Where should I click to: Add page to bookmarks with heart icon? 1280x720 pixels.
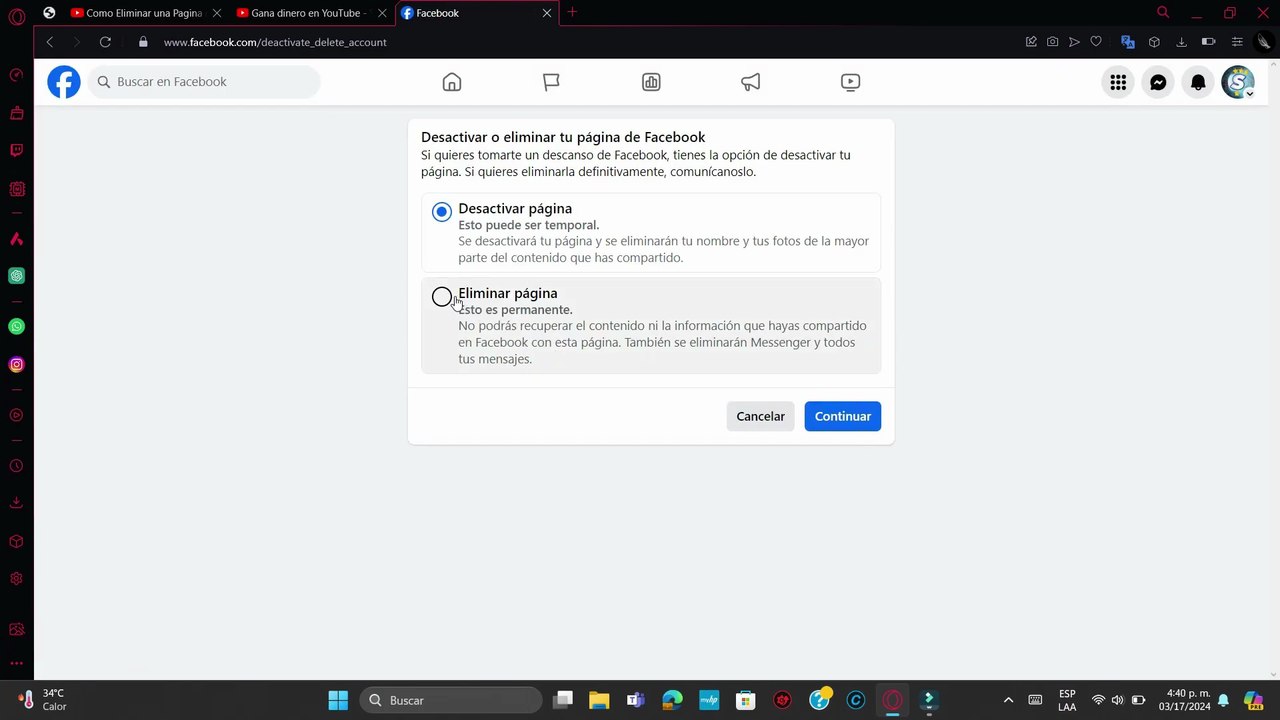[1096, 42]
